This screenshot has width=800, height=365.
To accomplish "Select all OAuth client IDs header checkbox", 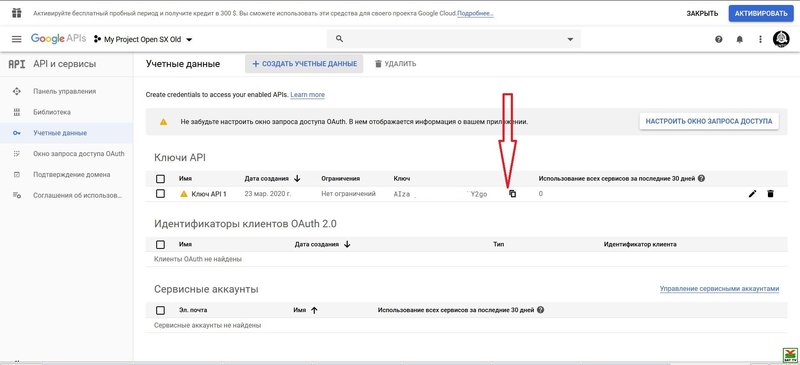I will (x=160, y=245).
